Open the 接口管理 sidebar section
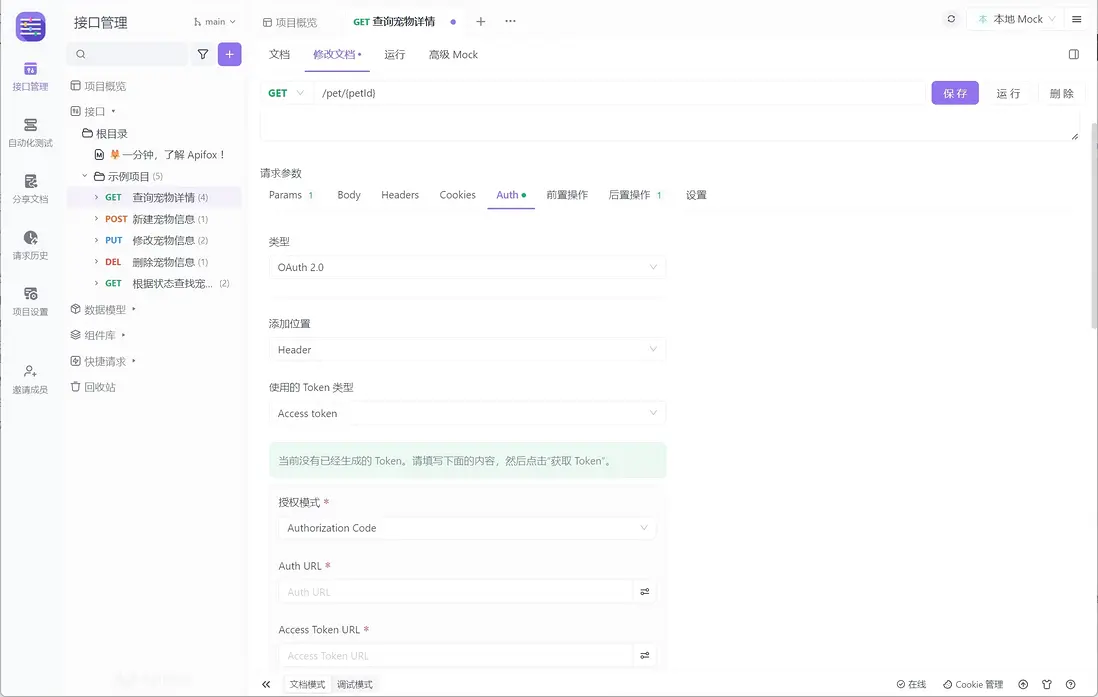 point(30,76)
